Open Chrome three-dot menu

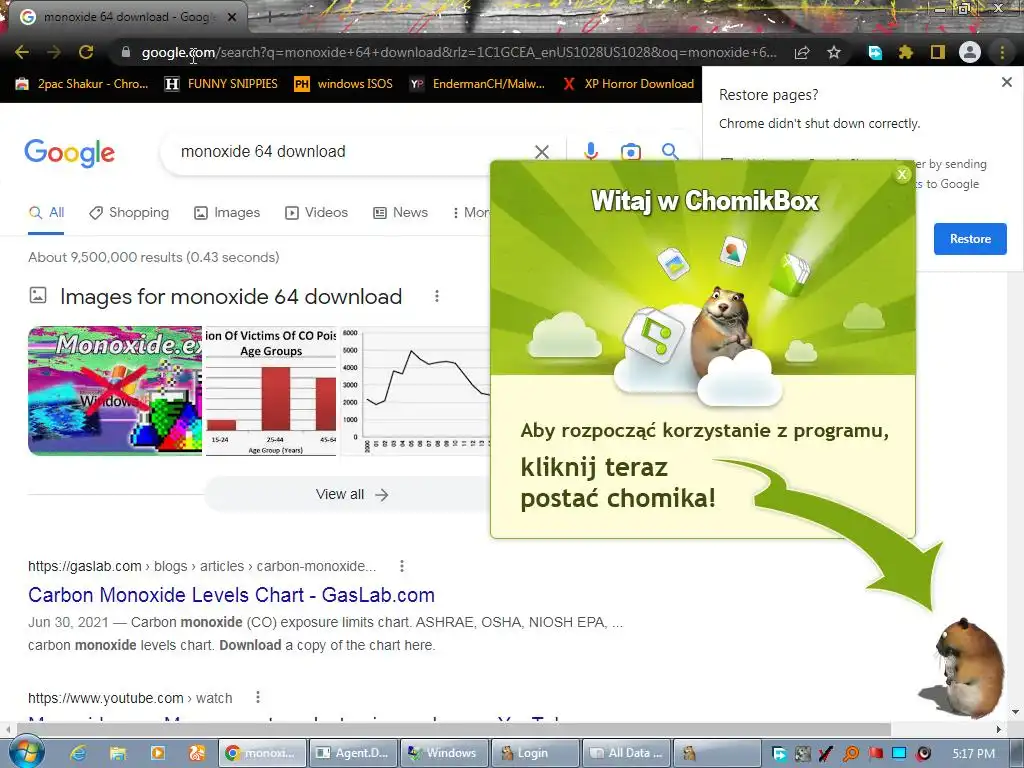click(1002, 53)
